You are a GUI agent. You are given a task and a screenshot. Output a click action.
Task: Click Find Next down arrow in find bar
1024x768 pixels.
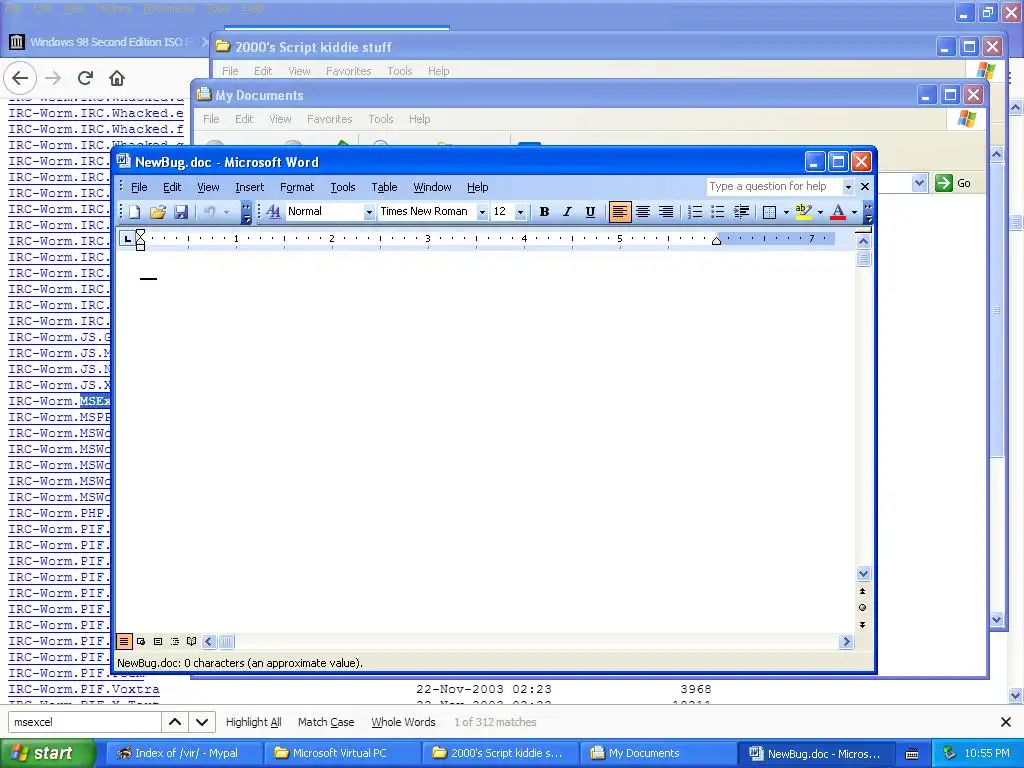pos(202,722)
